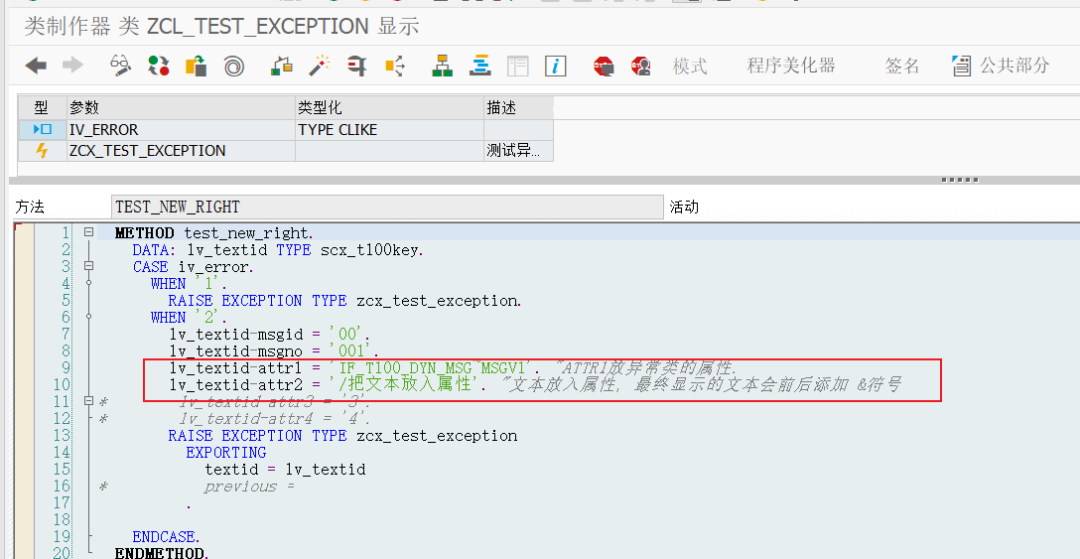Click the ENDMETHOD statement
This screenshot has height=559, width=1080.
point(162,553)
